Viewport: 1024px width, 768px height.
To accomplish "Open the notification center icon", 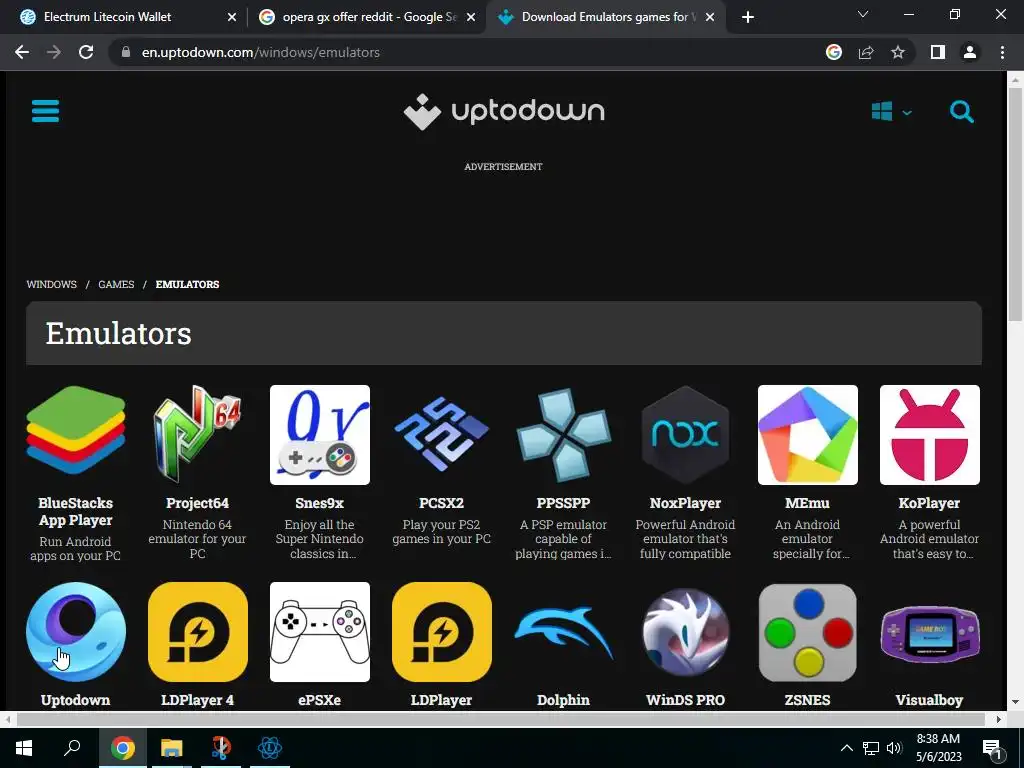I will tap(993, 748).
